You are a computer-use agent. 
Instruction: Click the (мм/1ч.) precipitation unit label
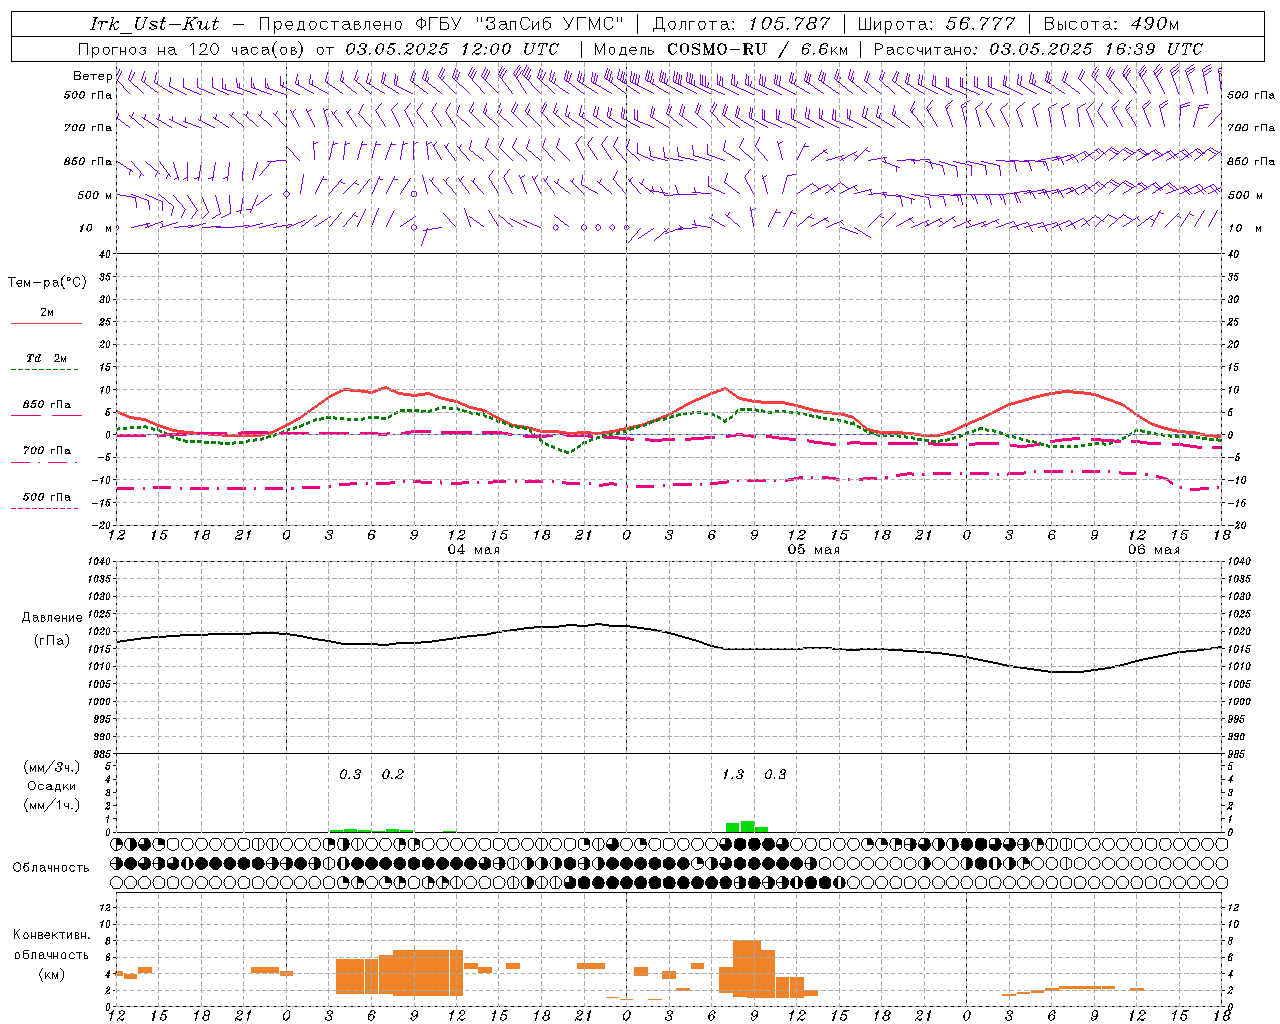(x=52, y=804)
